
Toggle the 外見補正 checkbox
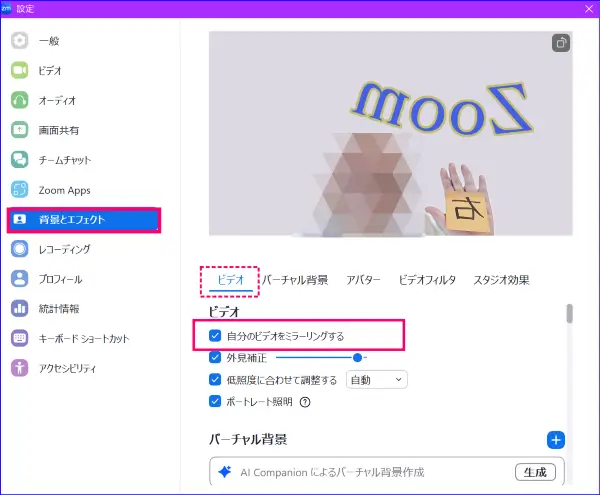tap(215, 357)
